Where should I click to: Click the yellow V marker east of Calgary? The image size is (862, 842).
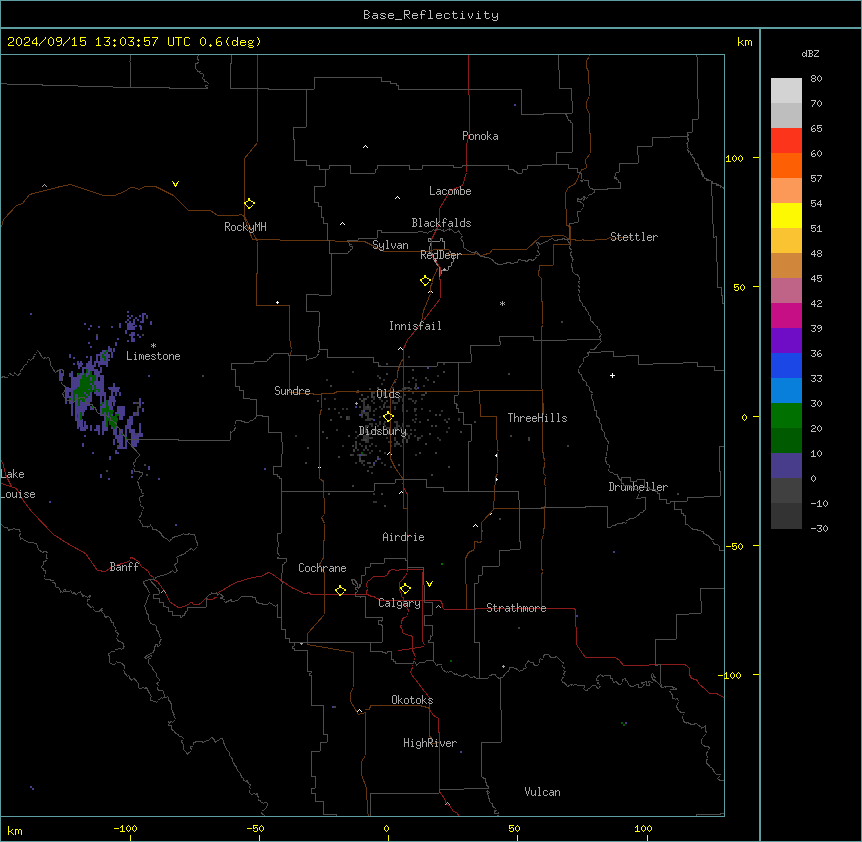(429, 584)
